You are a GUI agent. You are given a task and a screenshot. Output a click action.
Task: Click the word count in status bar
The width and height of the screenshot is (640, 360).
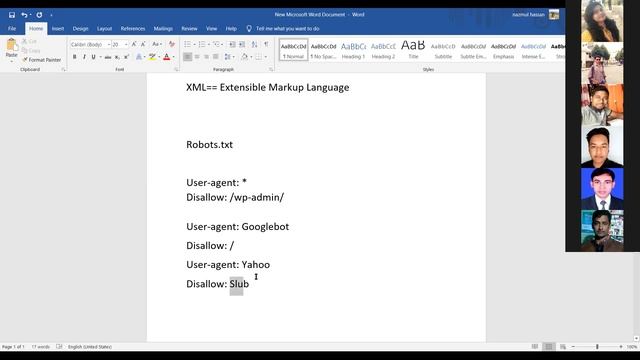[x=40, y=347]
